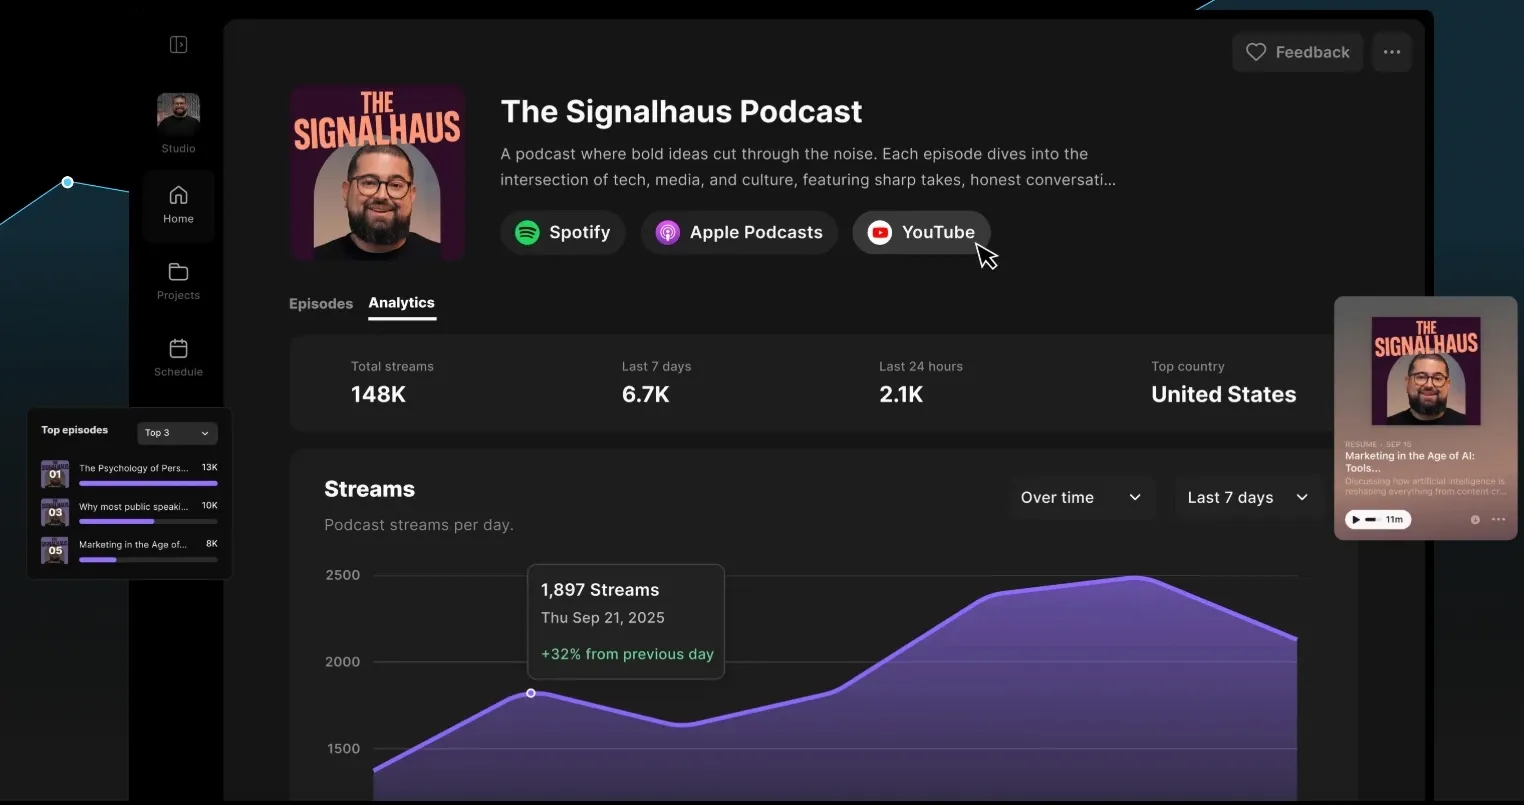This screenshot has width=1524, height=805.
Task: Click the Apple Podcasts logo icon
Action: (667, 233)
